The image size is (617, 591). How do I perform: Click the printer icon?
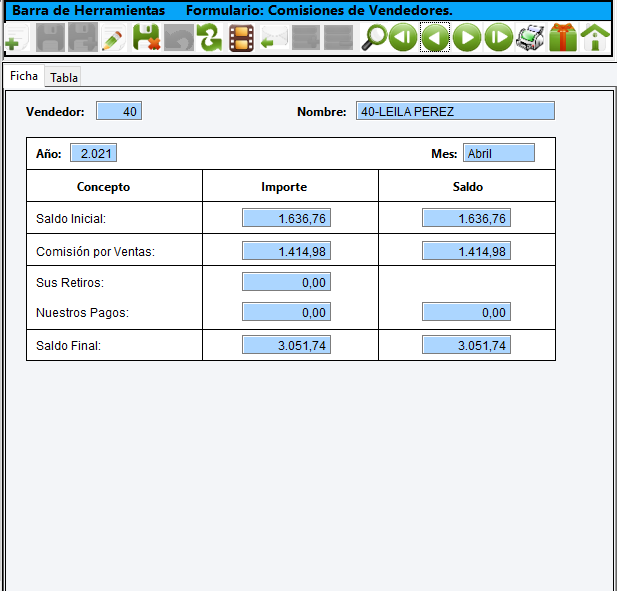(530, 38)
